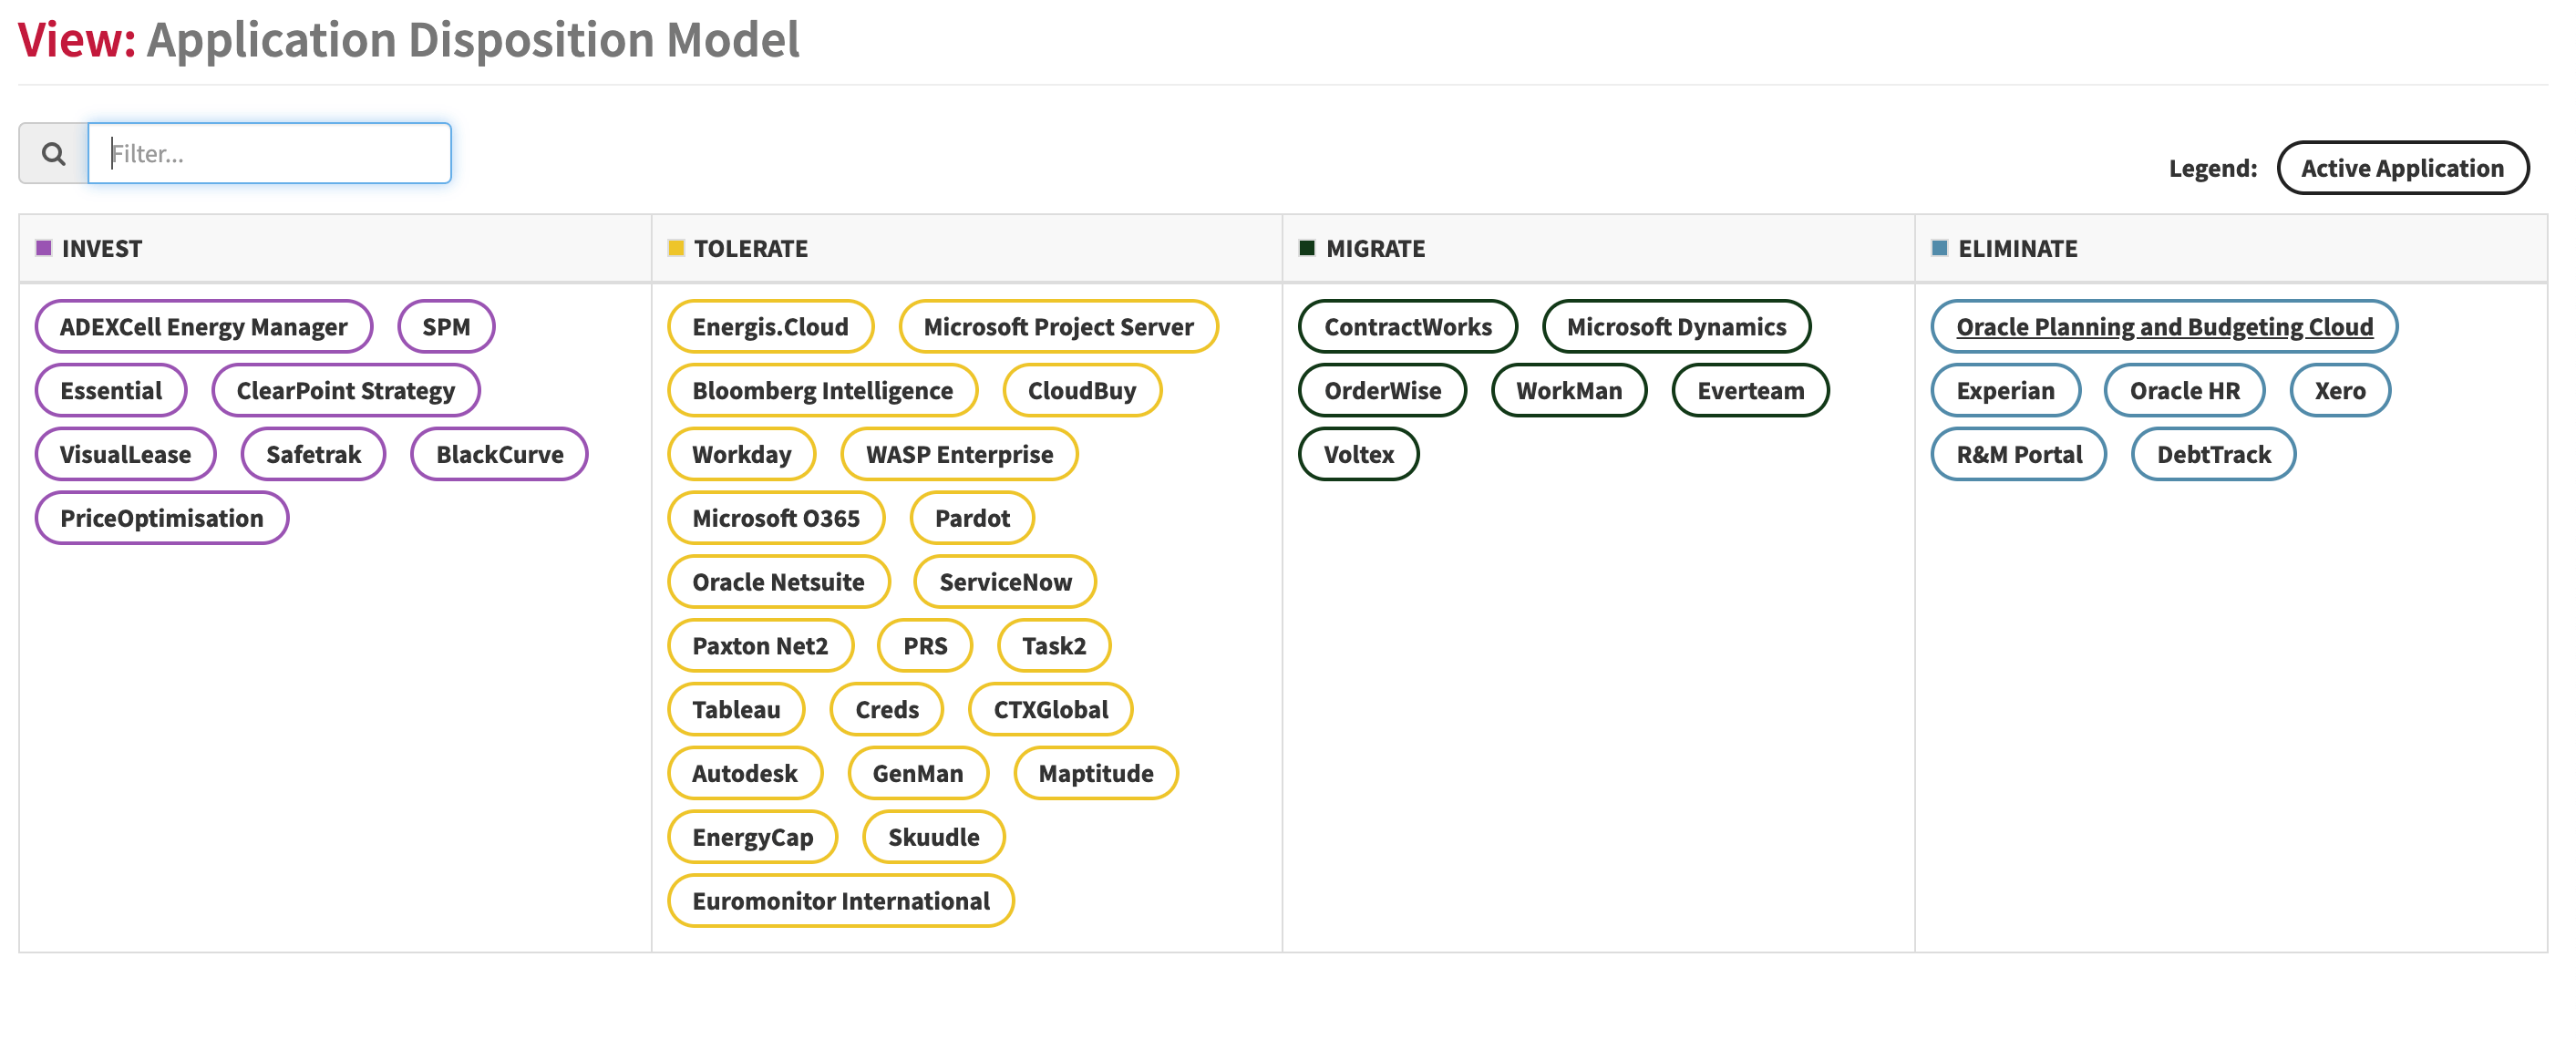Select the Essential application
Viewport: 2576px width, 1050px height.
[111, 391]
